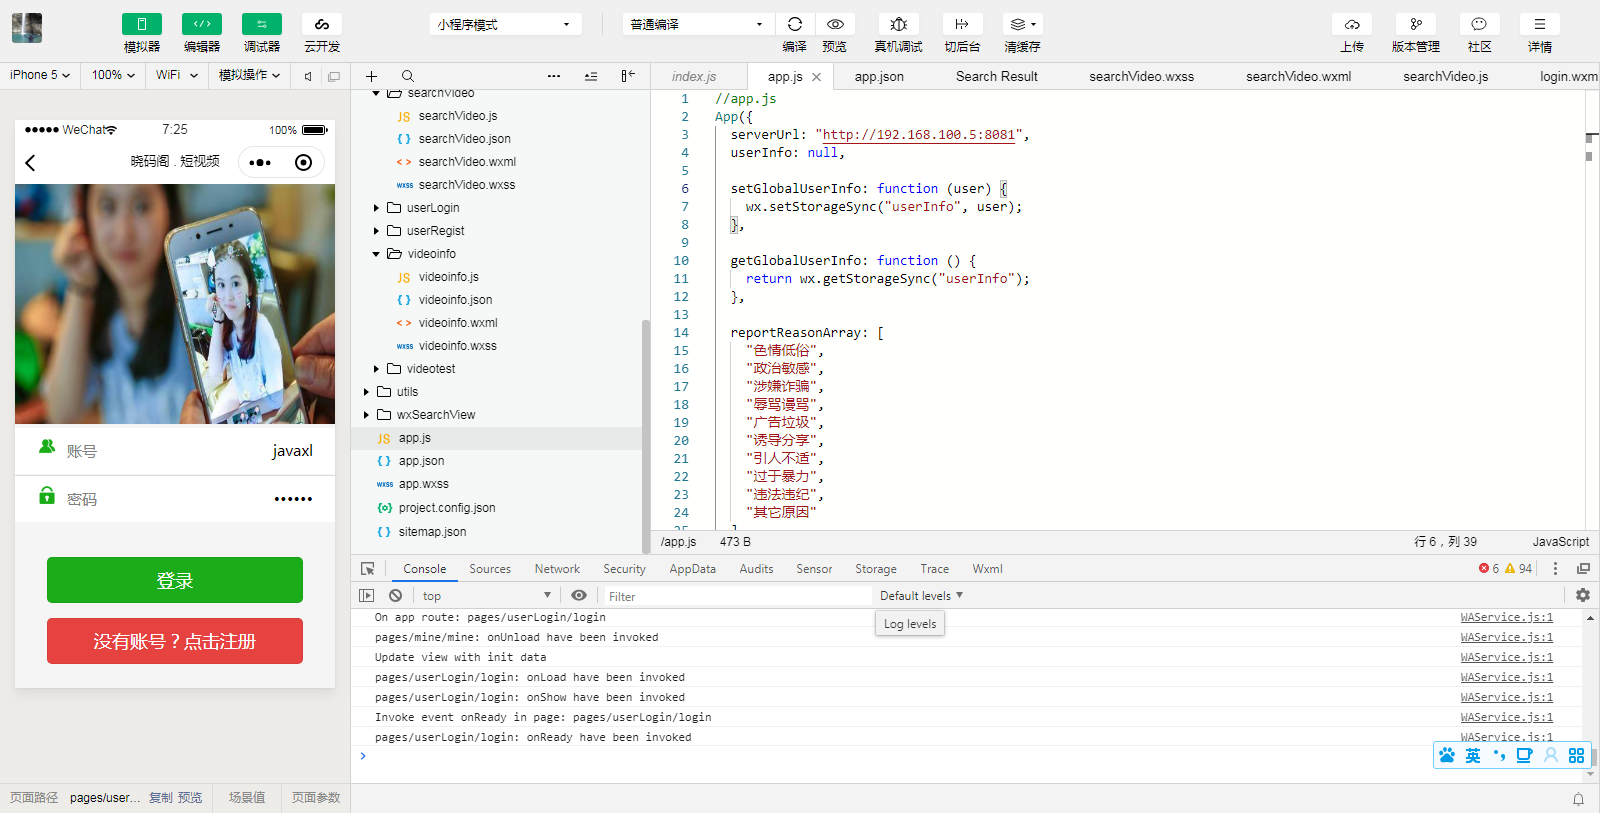Image resolution: width=1600 pixels, height=813 pixels.
Task: Switch to the app.json editor tab
Action: 879,76
